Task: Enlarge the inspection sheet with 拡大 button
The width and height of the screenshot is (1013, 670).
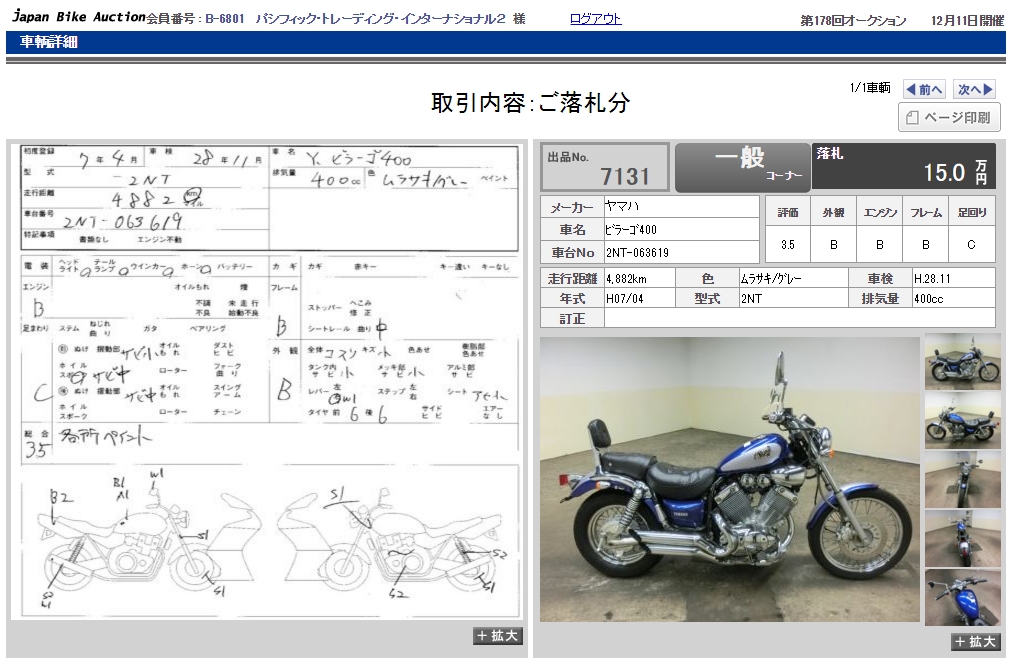Action: coord(497,636)
